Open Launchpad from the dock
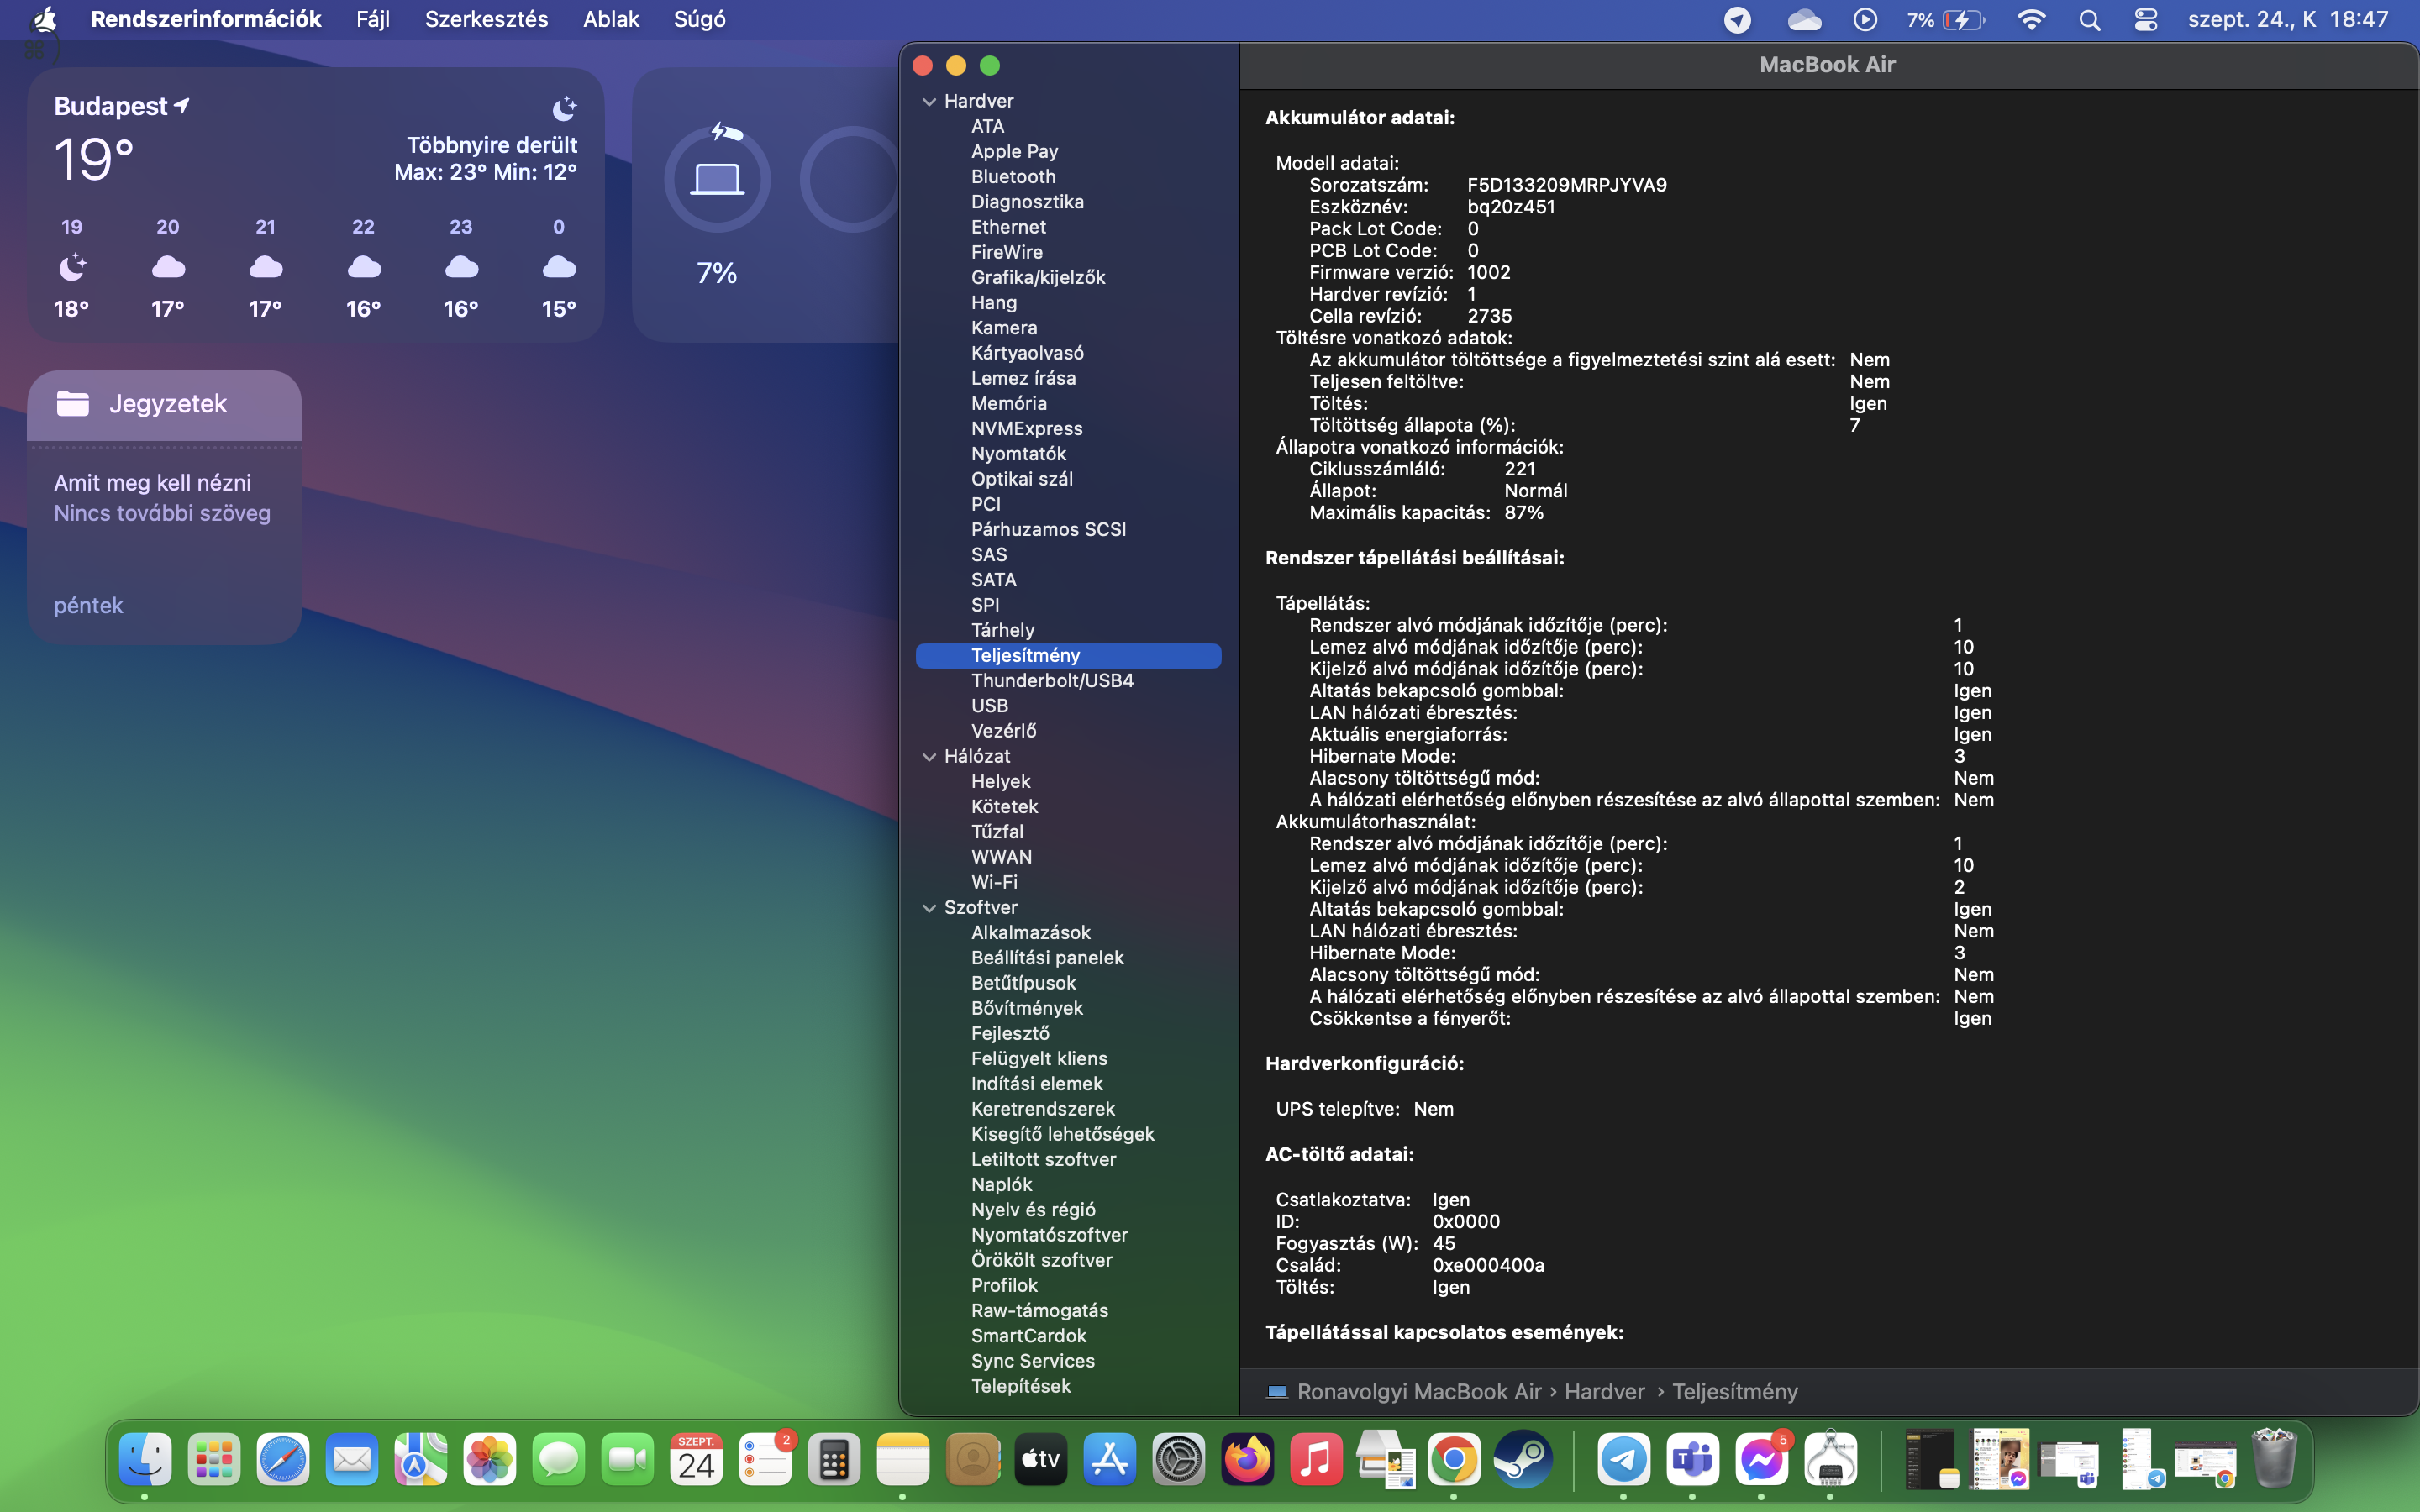This screenshot has width=2420, height=1512. pos(214,1460)
